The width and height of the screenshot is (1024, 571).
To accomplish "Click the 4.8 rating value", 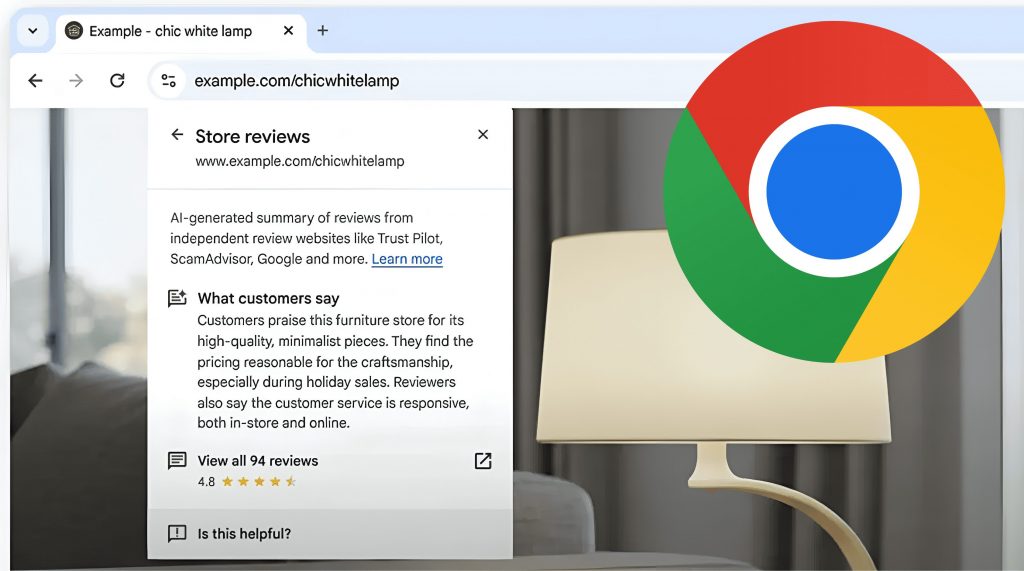I will 206,482.
